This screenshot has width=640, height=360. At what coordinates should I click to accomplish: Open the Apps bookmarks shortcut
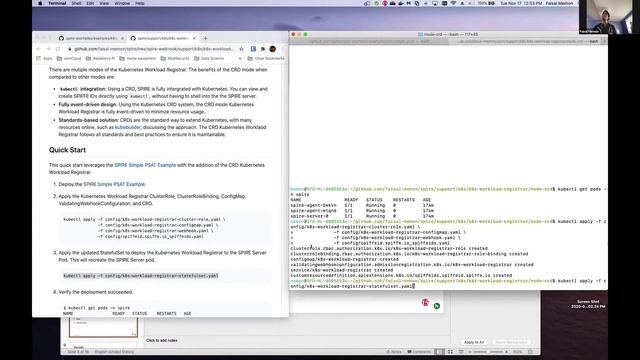click(x=44, y=58)
